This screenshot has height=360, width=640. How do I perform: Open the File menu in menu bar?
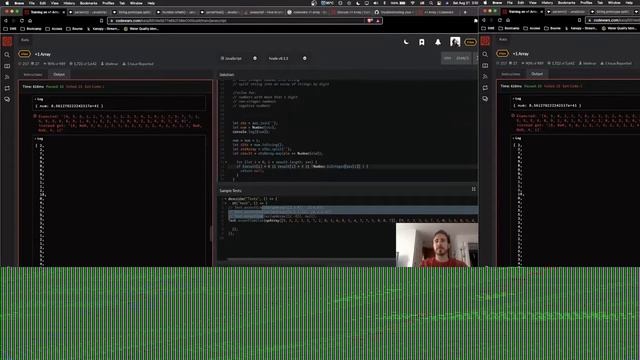pos(31,3)
